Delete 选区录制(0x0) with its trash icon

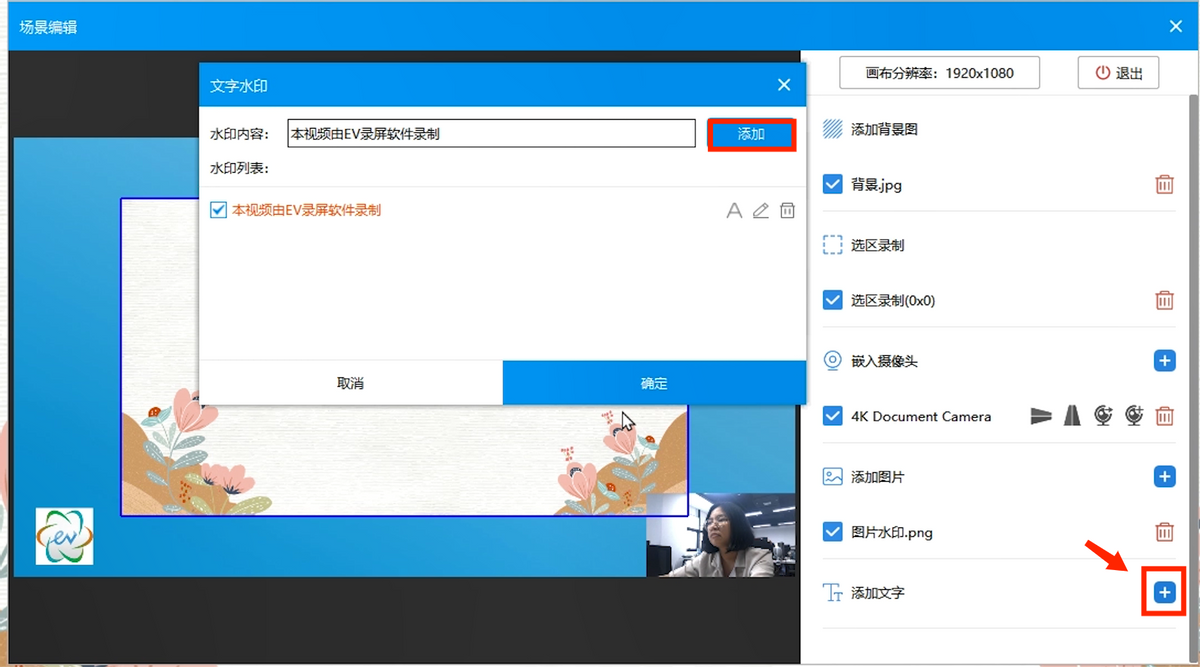pos(1164,300)
